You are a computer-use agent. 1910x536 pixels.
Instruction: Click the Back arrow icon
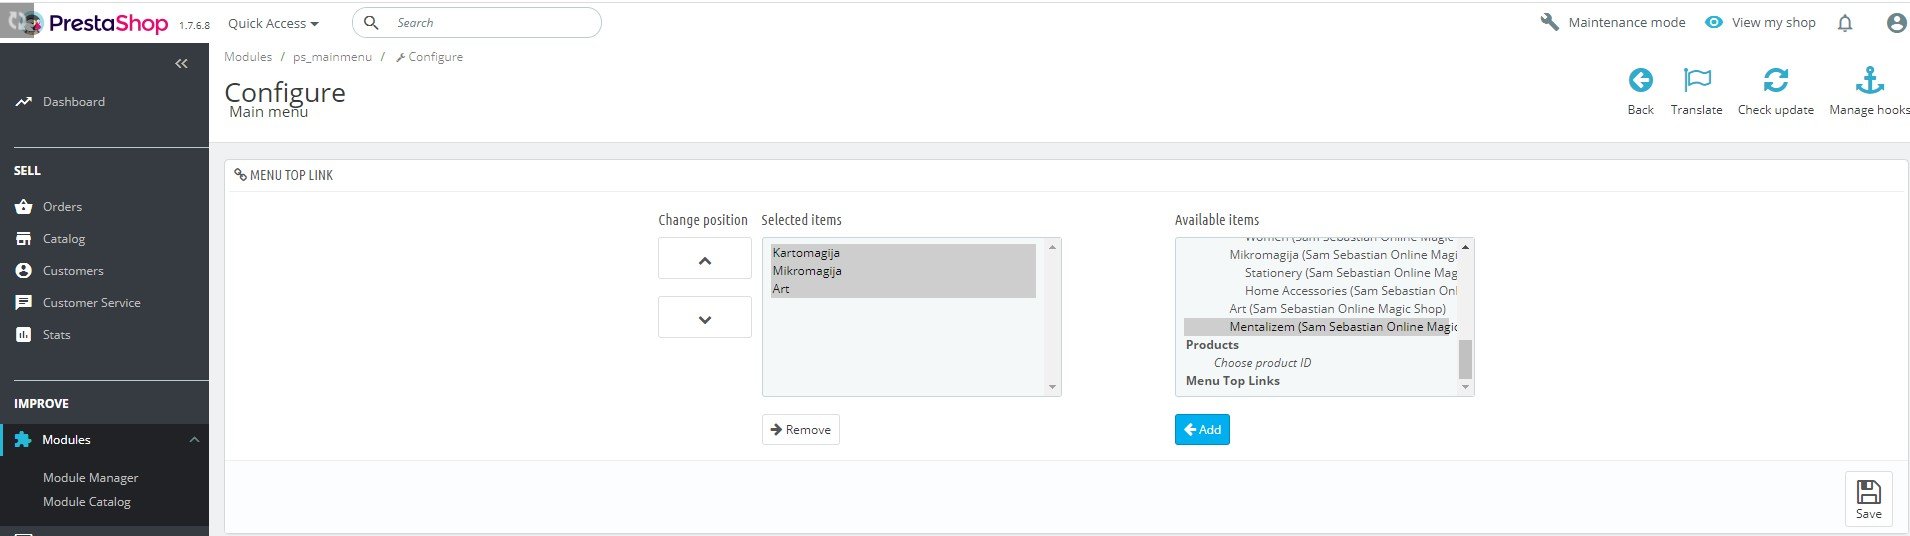click(x=1640, y=81)
